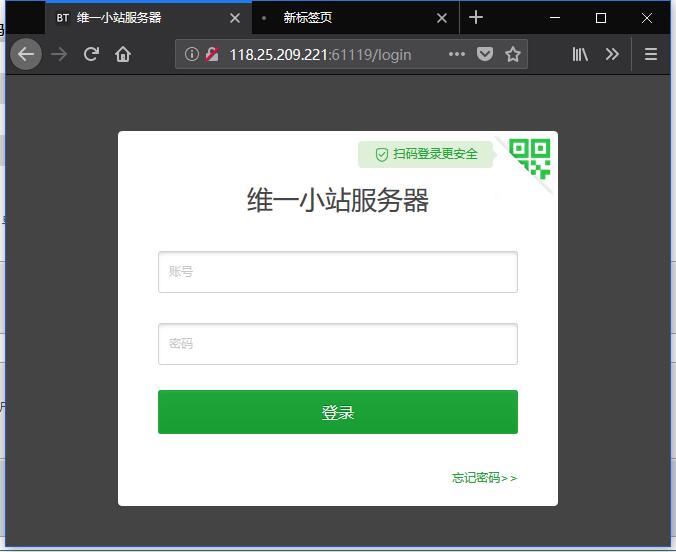The width and height of the screenshot is (676, 552).
Task: Open the Library bookshelf icon
Action: [580, 54]
